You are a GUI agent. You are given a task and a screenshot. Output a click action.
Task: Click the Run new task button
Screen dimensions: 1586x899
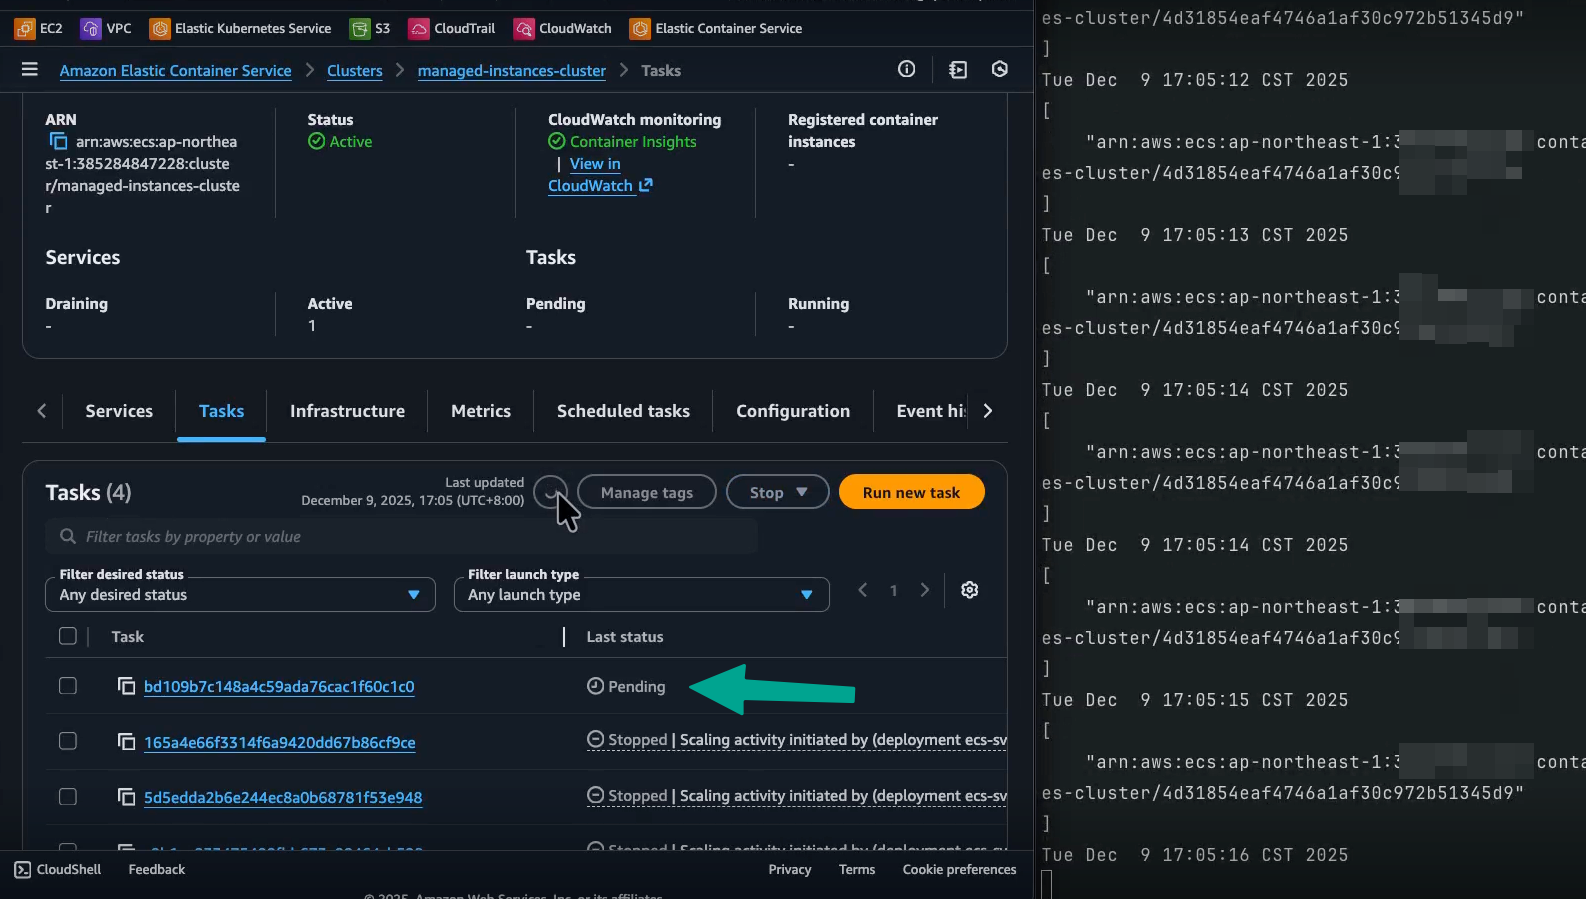(x=911, y=492)
